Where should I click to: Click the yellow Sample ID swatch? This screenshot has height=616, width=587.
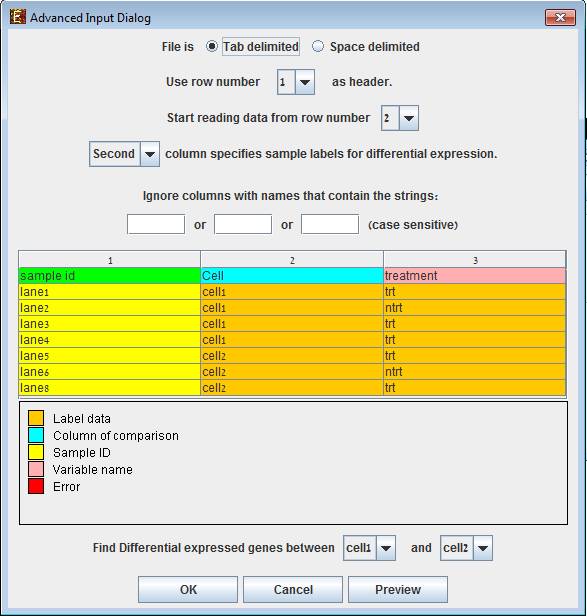(x=36, y=452)
